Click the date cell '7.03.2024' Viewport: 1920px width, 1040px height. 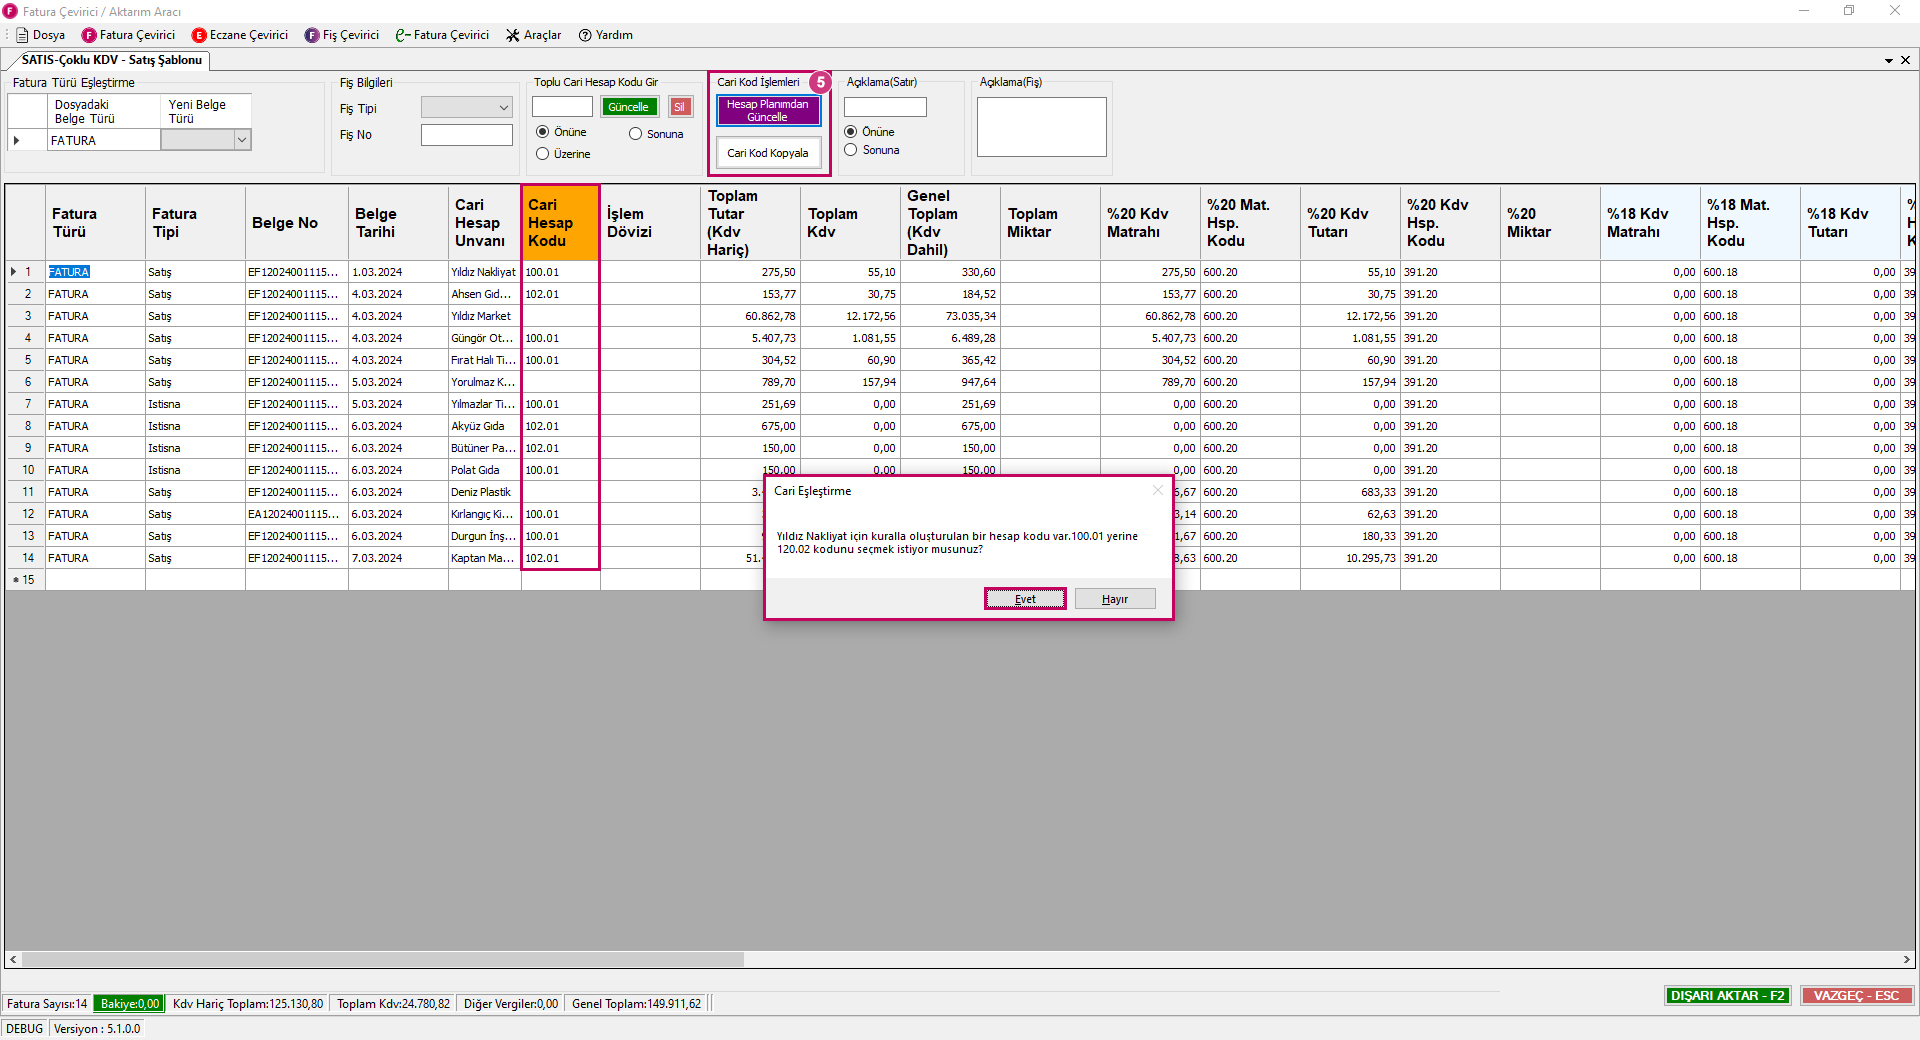[x=398, y=558]
